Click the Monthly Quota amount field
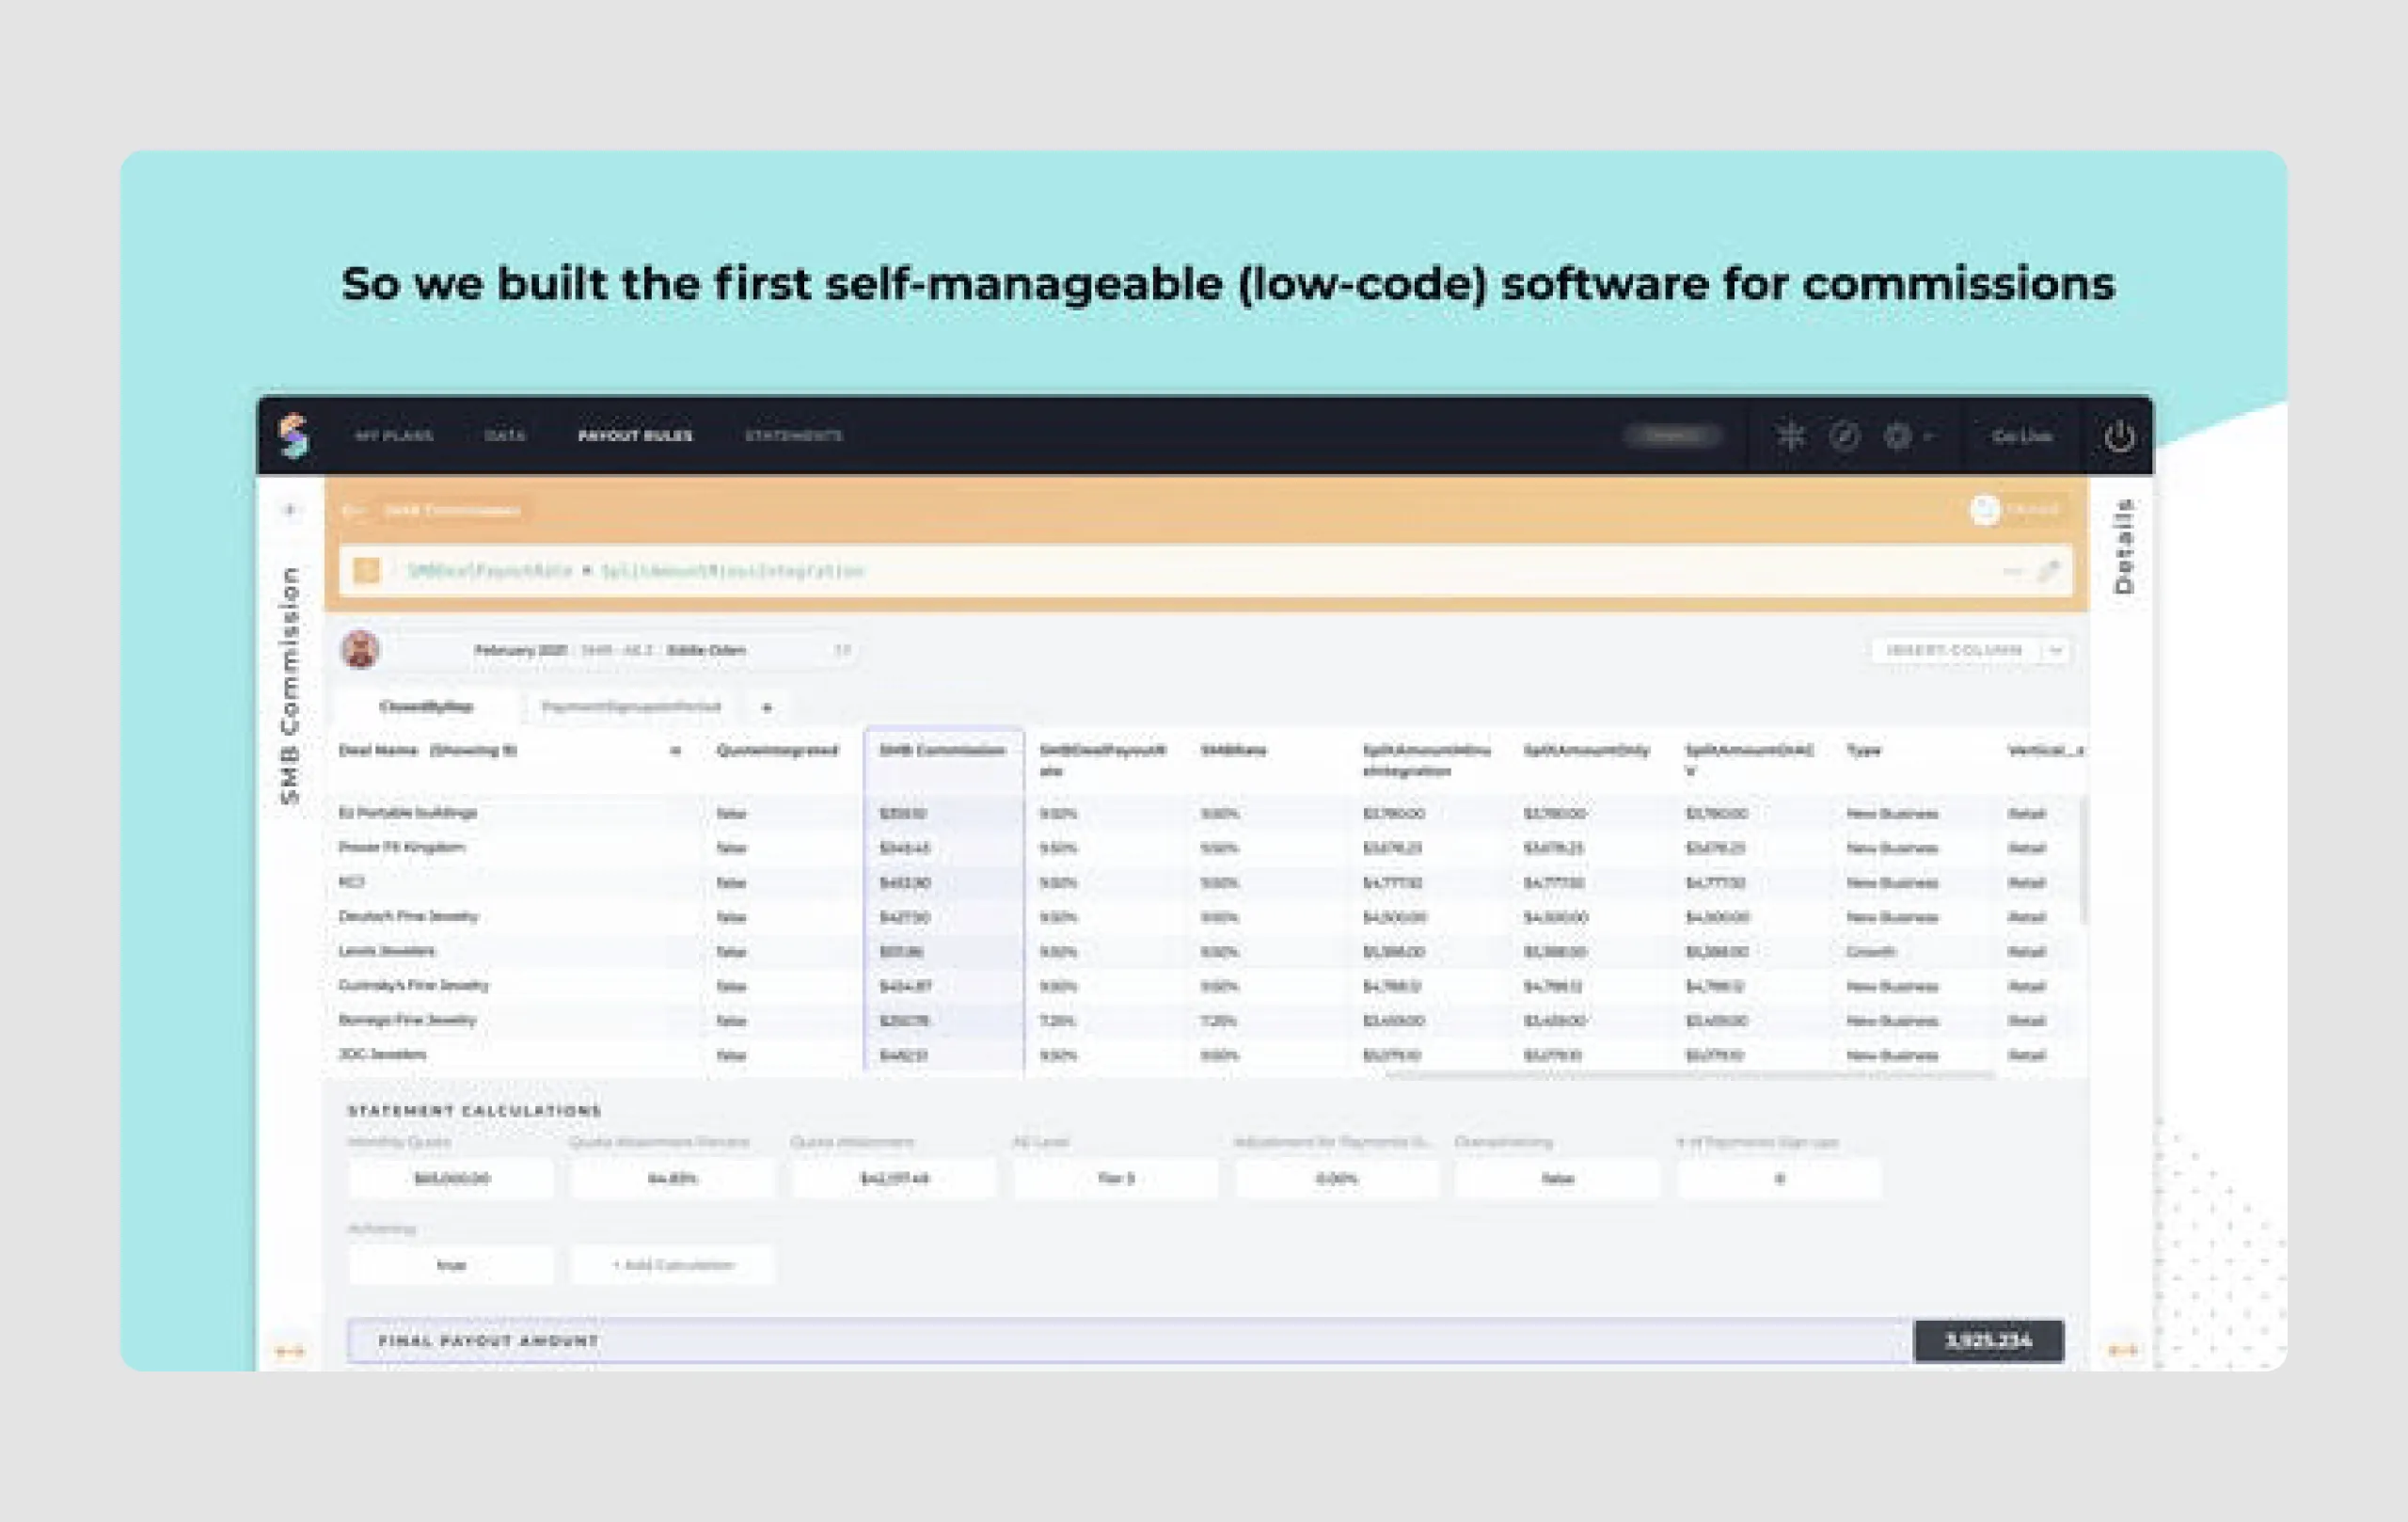The height and width of the screenshot is (1522, 2408). tap(450, 1179)
